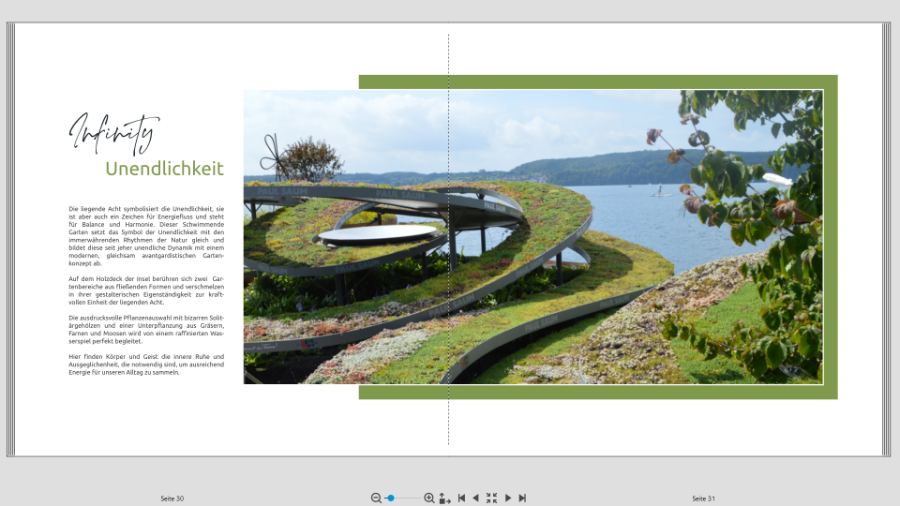The image size is (900, 506).
Task: Jump to the first page
Action: [461, 498]
